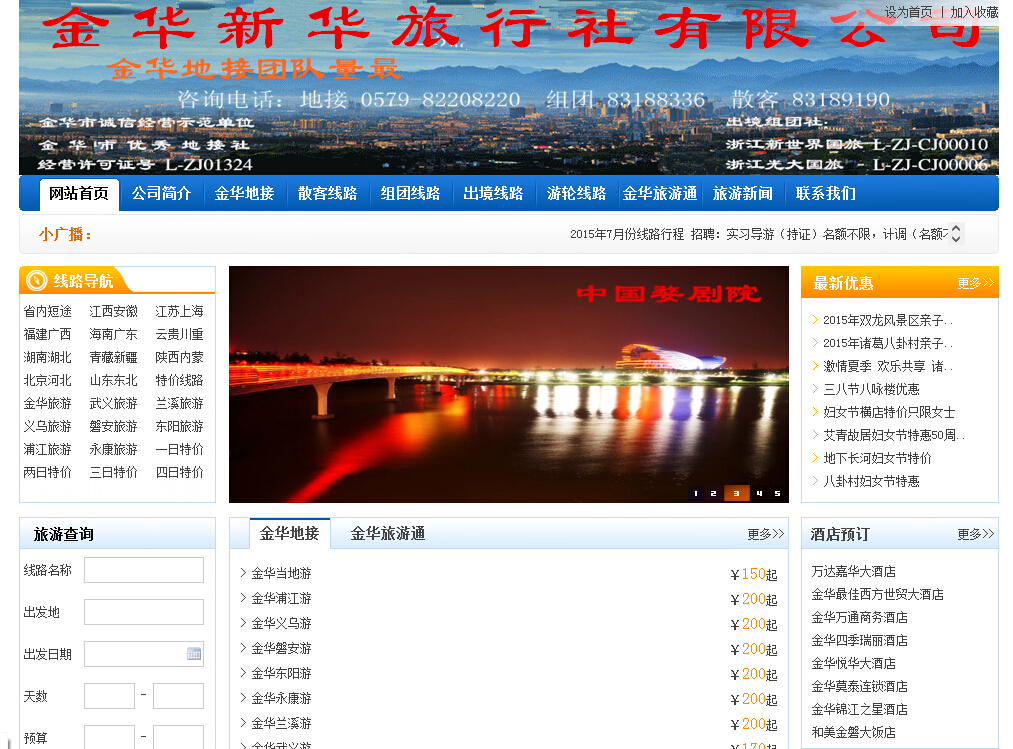Open 四日特价 route link
The image size is (1013, 749).
click(180, 472)
